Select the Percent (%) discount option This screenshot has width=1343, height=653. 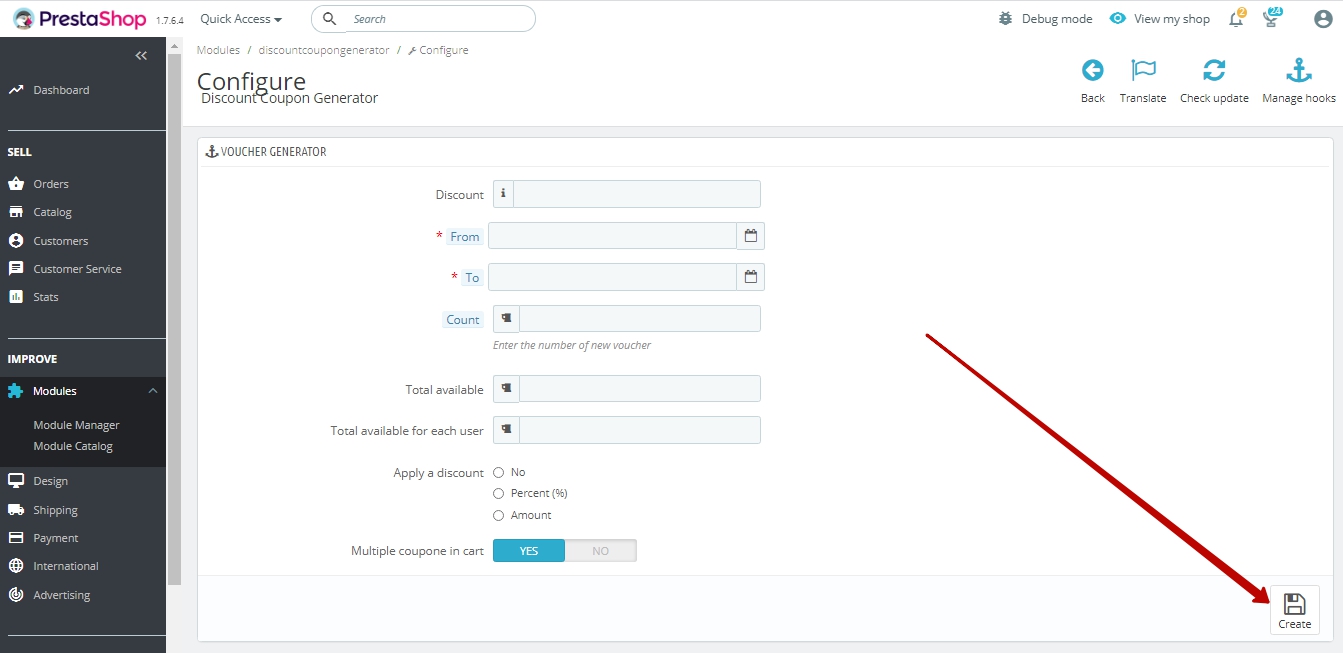pos(499,494)
